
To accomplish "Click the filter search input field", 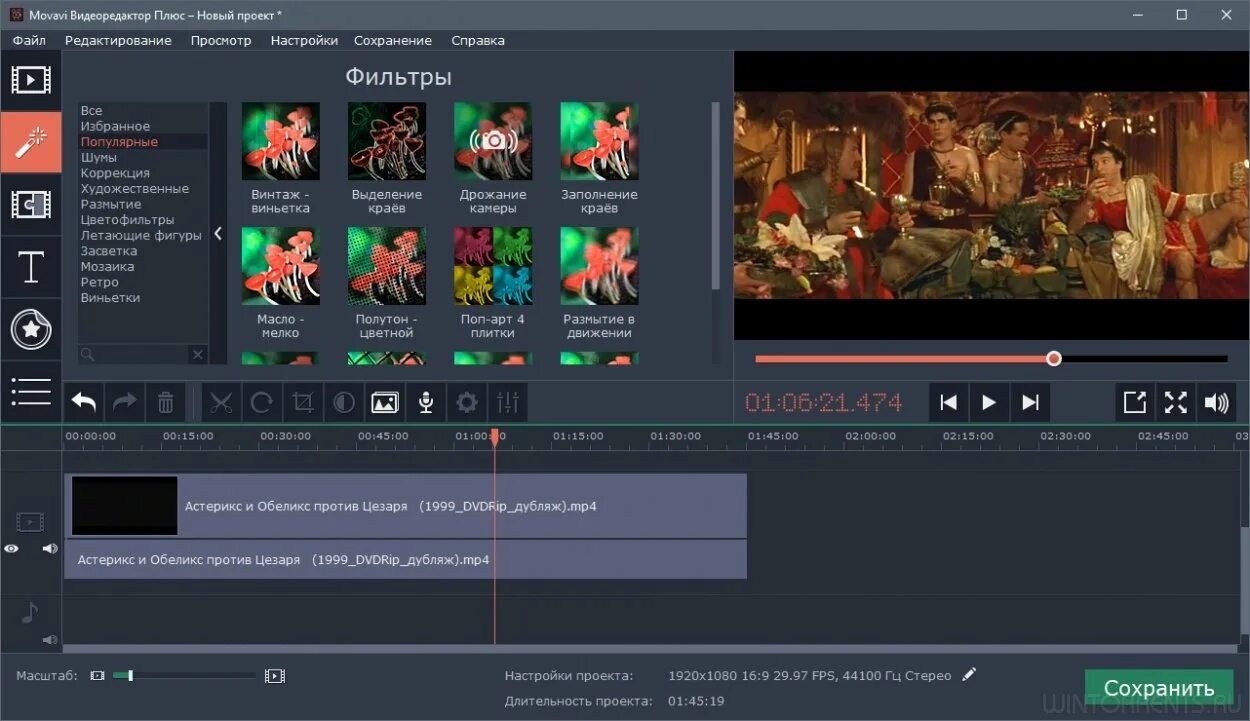I will coord(134,354).
